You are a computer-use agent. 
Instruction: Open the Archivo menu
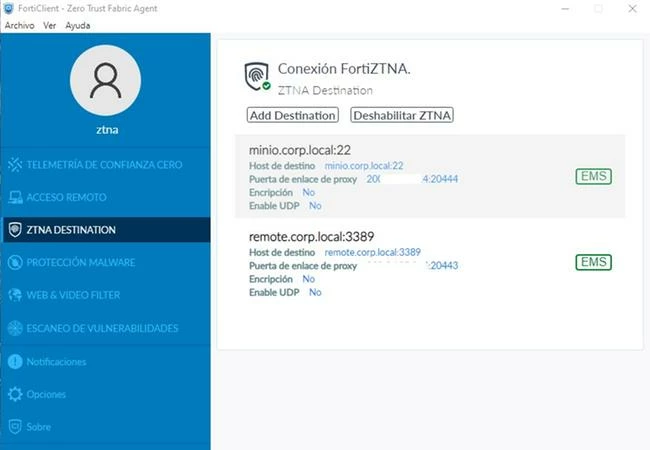point(19,26)
